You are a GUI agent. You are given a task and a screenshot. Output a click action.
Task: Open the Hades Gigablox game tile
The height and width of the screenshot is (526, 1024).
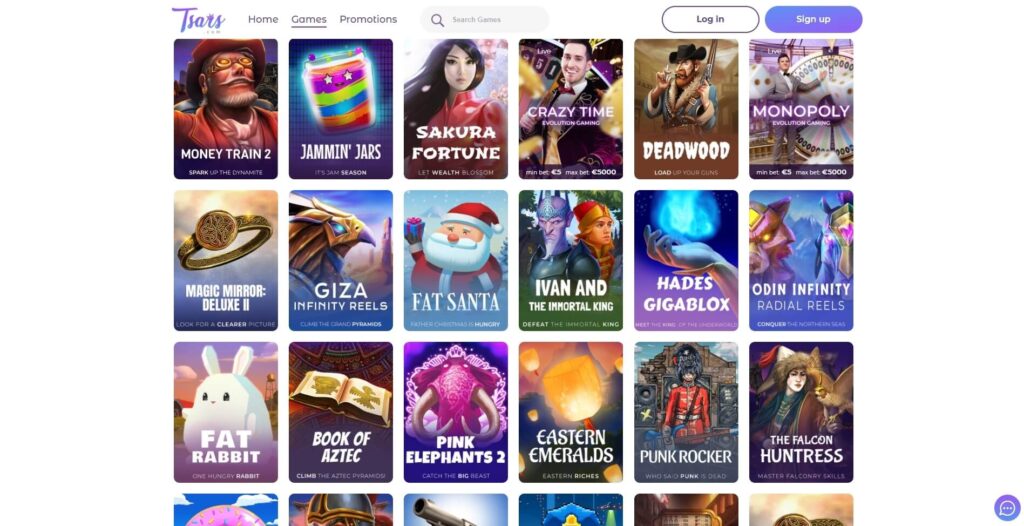[x=686, y=261]
